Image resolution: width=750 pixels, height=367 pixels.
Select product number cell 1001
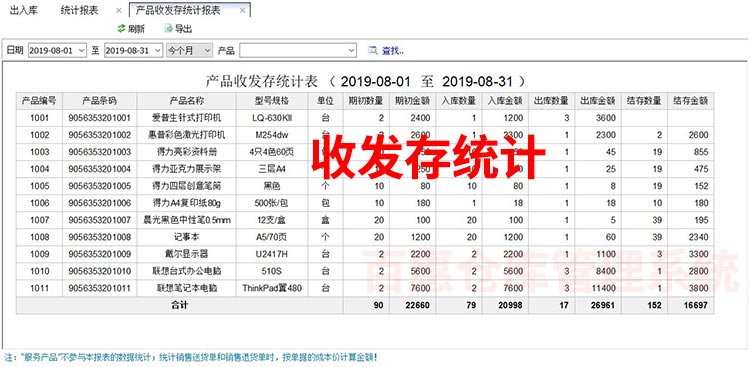(39, 118)
